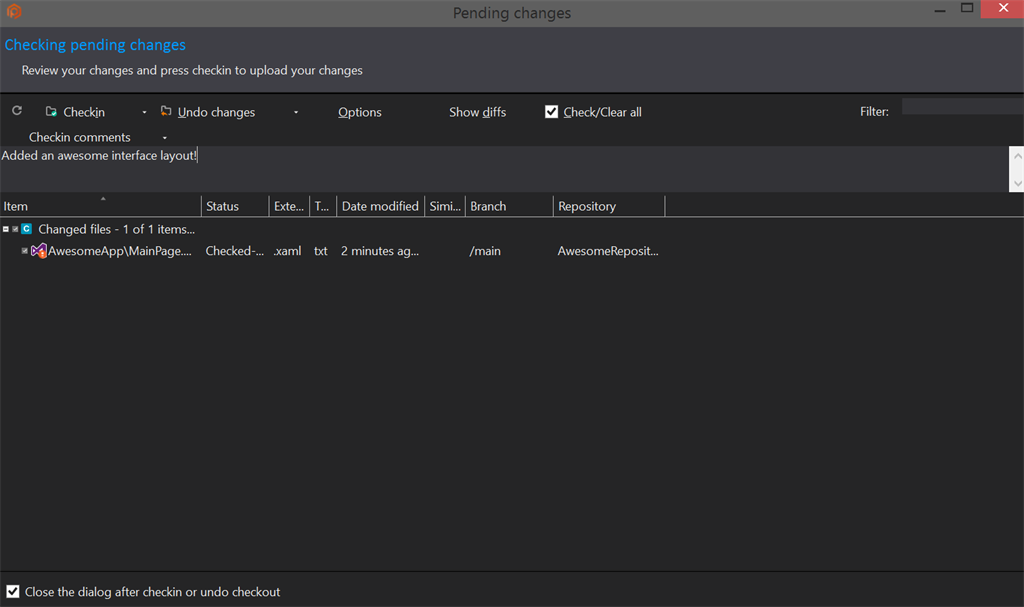Click the Options menu entry

pos(359,111)
